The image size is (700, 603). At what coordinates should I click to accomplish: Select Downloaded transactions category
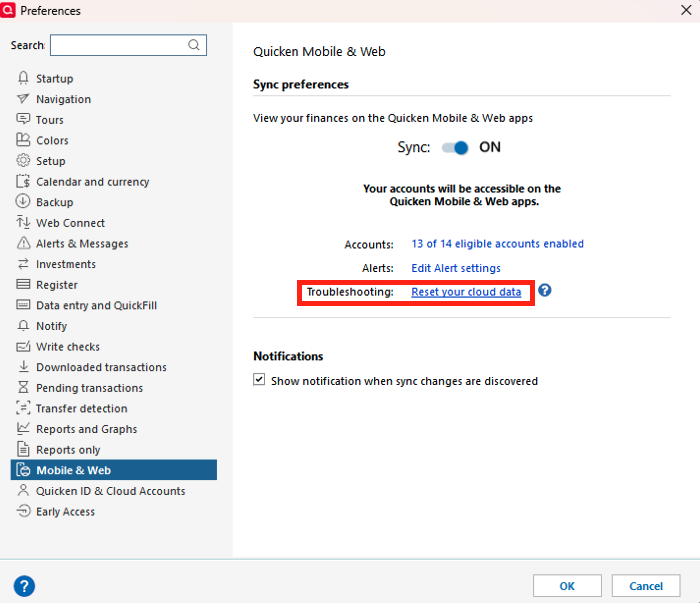101,367
